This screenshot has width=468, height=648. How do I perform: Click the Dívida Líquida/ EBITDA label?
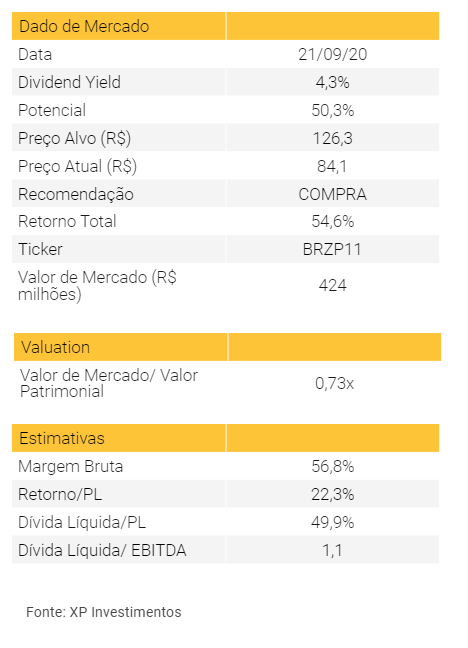102,550
